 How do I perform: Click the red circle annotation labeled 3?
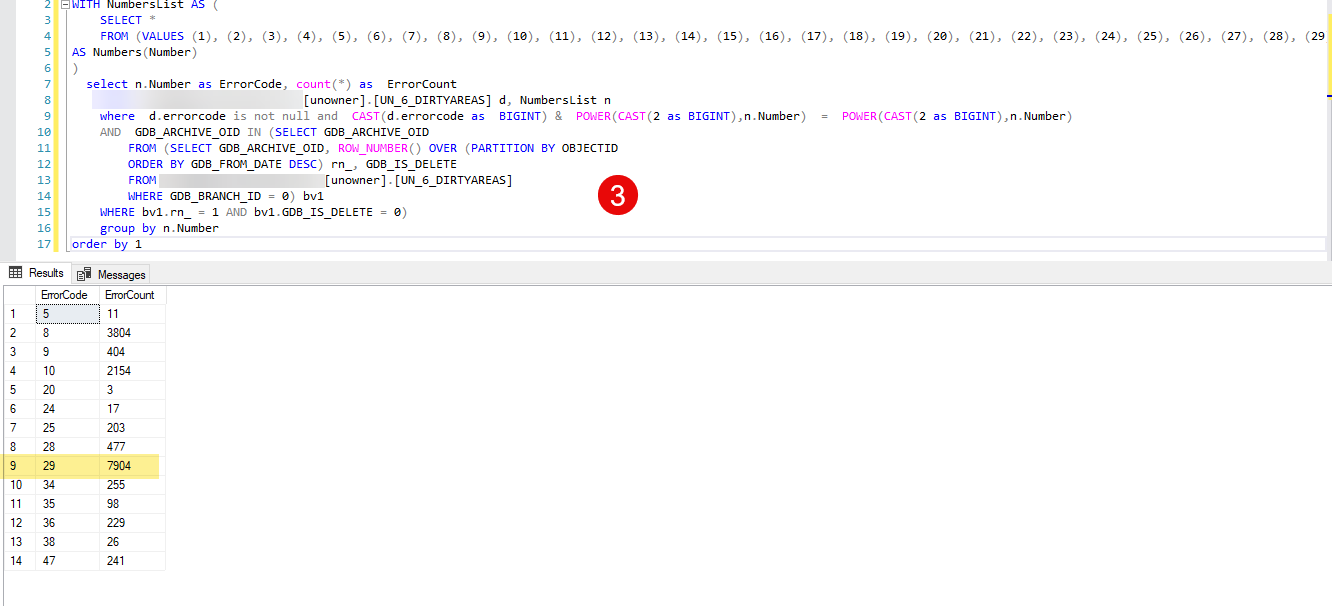[617, 196]
